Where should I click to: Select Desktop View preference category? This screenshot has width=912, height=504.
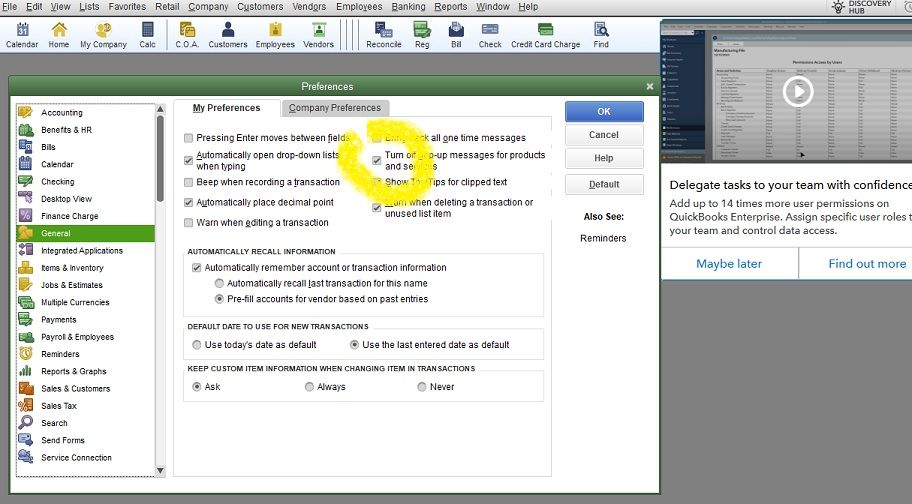pyautogui.click(x=86, y=199)
